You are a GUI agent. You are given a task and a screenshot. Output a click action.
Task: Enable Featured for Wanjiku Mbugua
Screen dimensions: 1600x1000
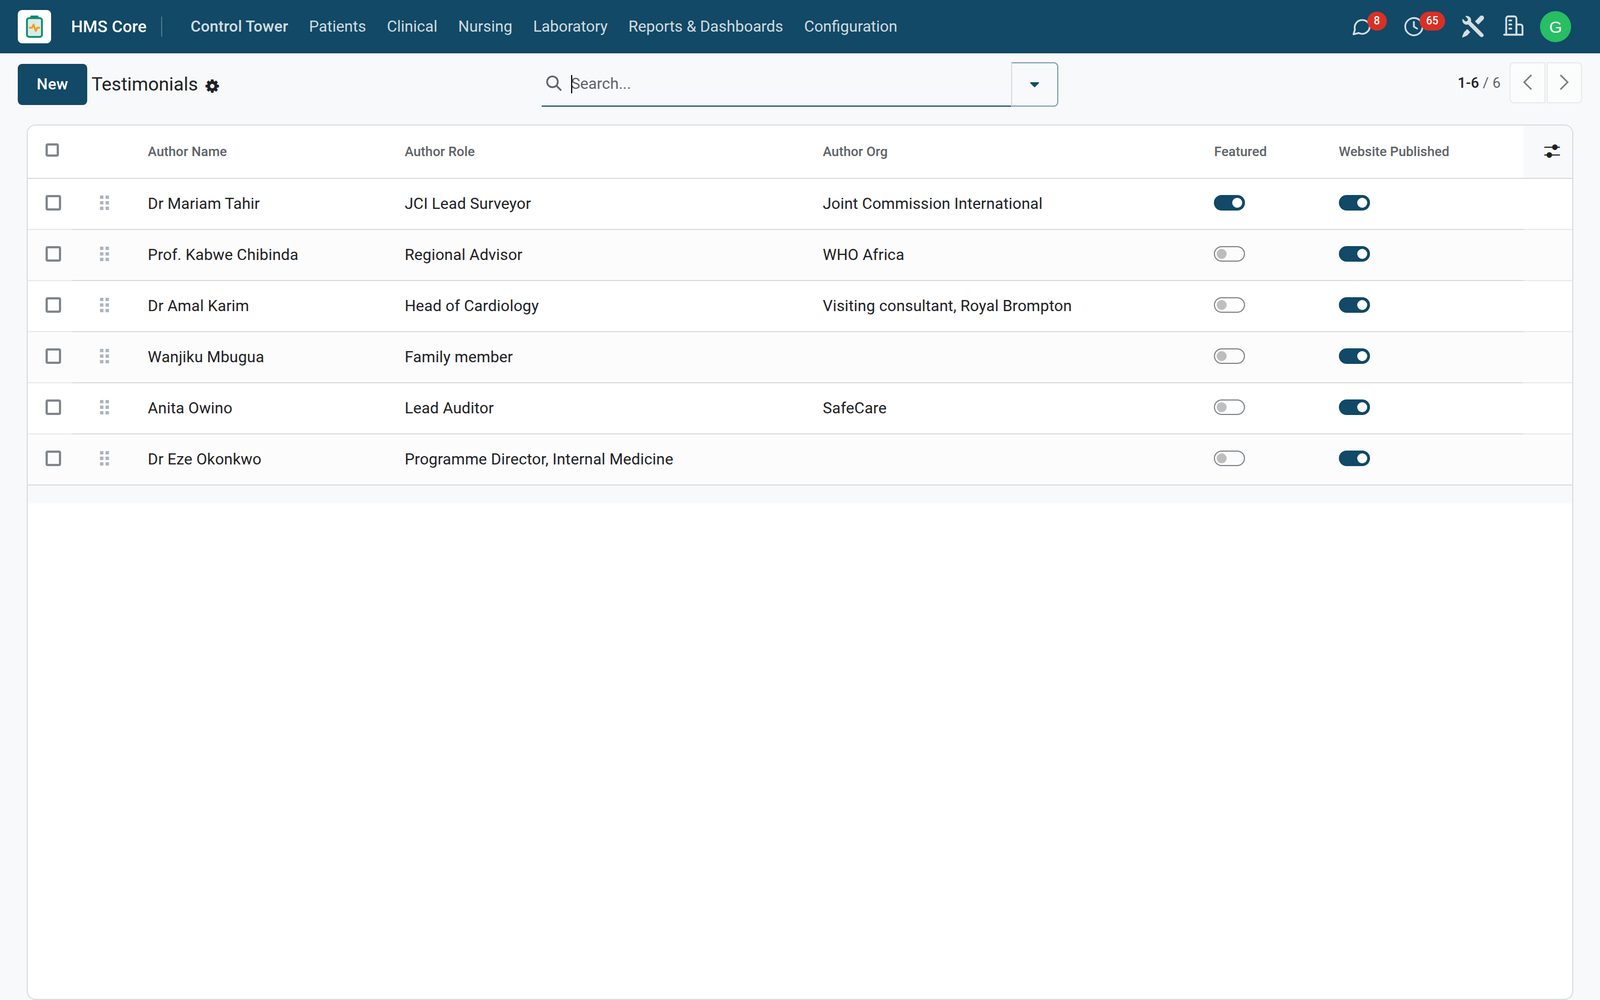[1229, 356]
